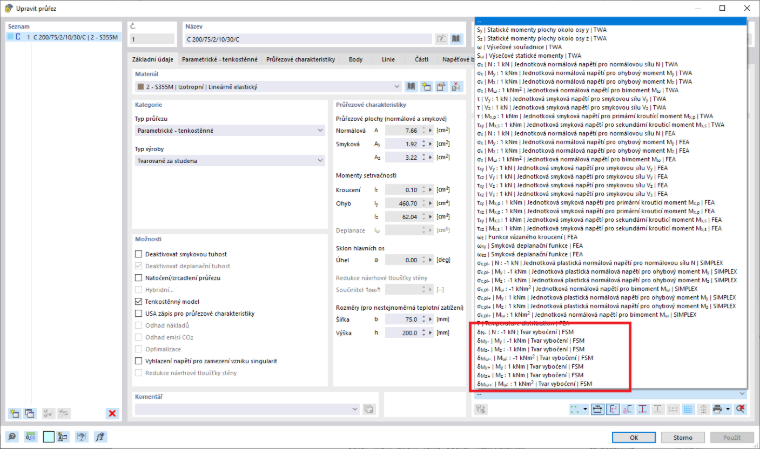
Task: Switch to Parametrické - tenkostěnné tab
Action: (x=220, y=59)
